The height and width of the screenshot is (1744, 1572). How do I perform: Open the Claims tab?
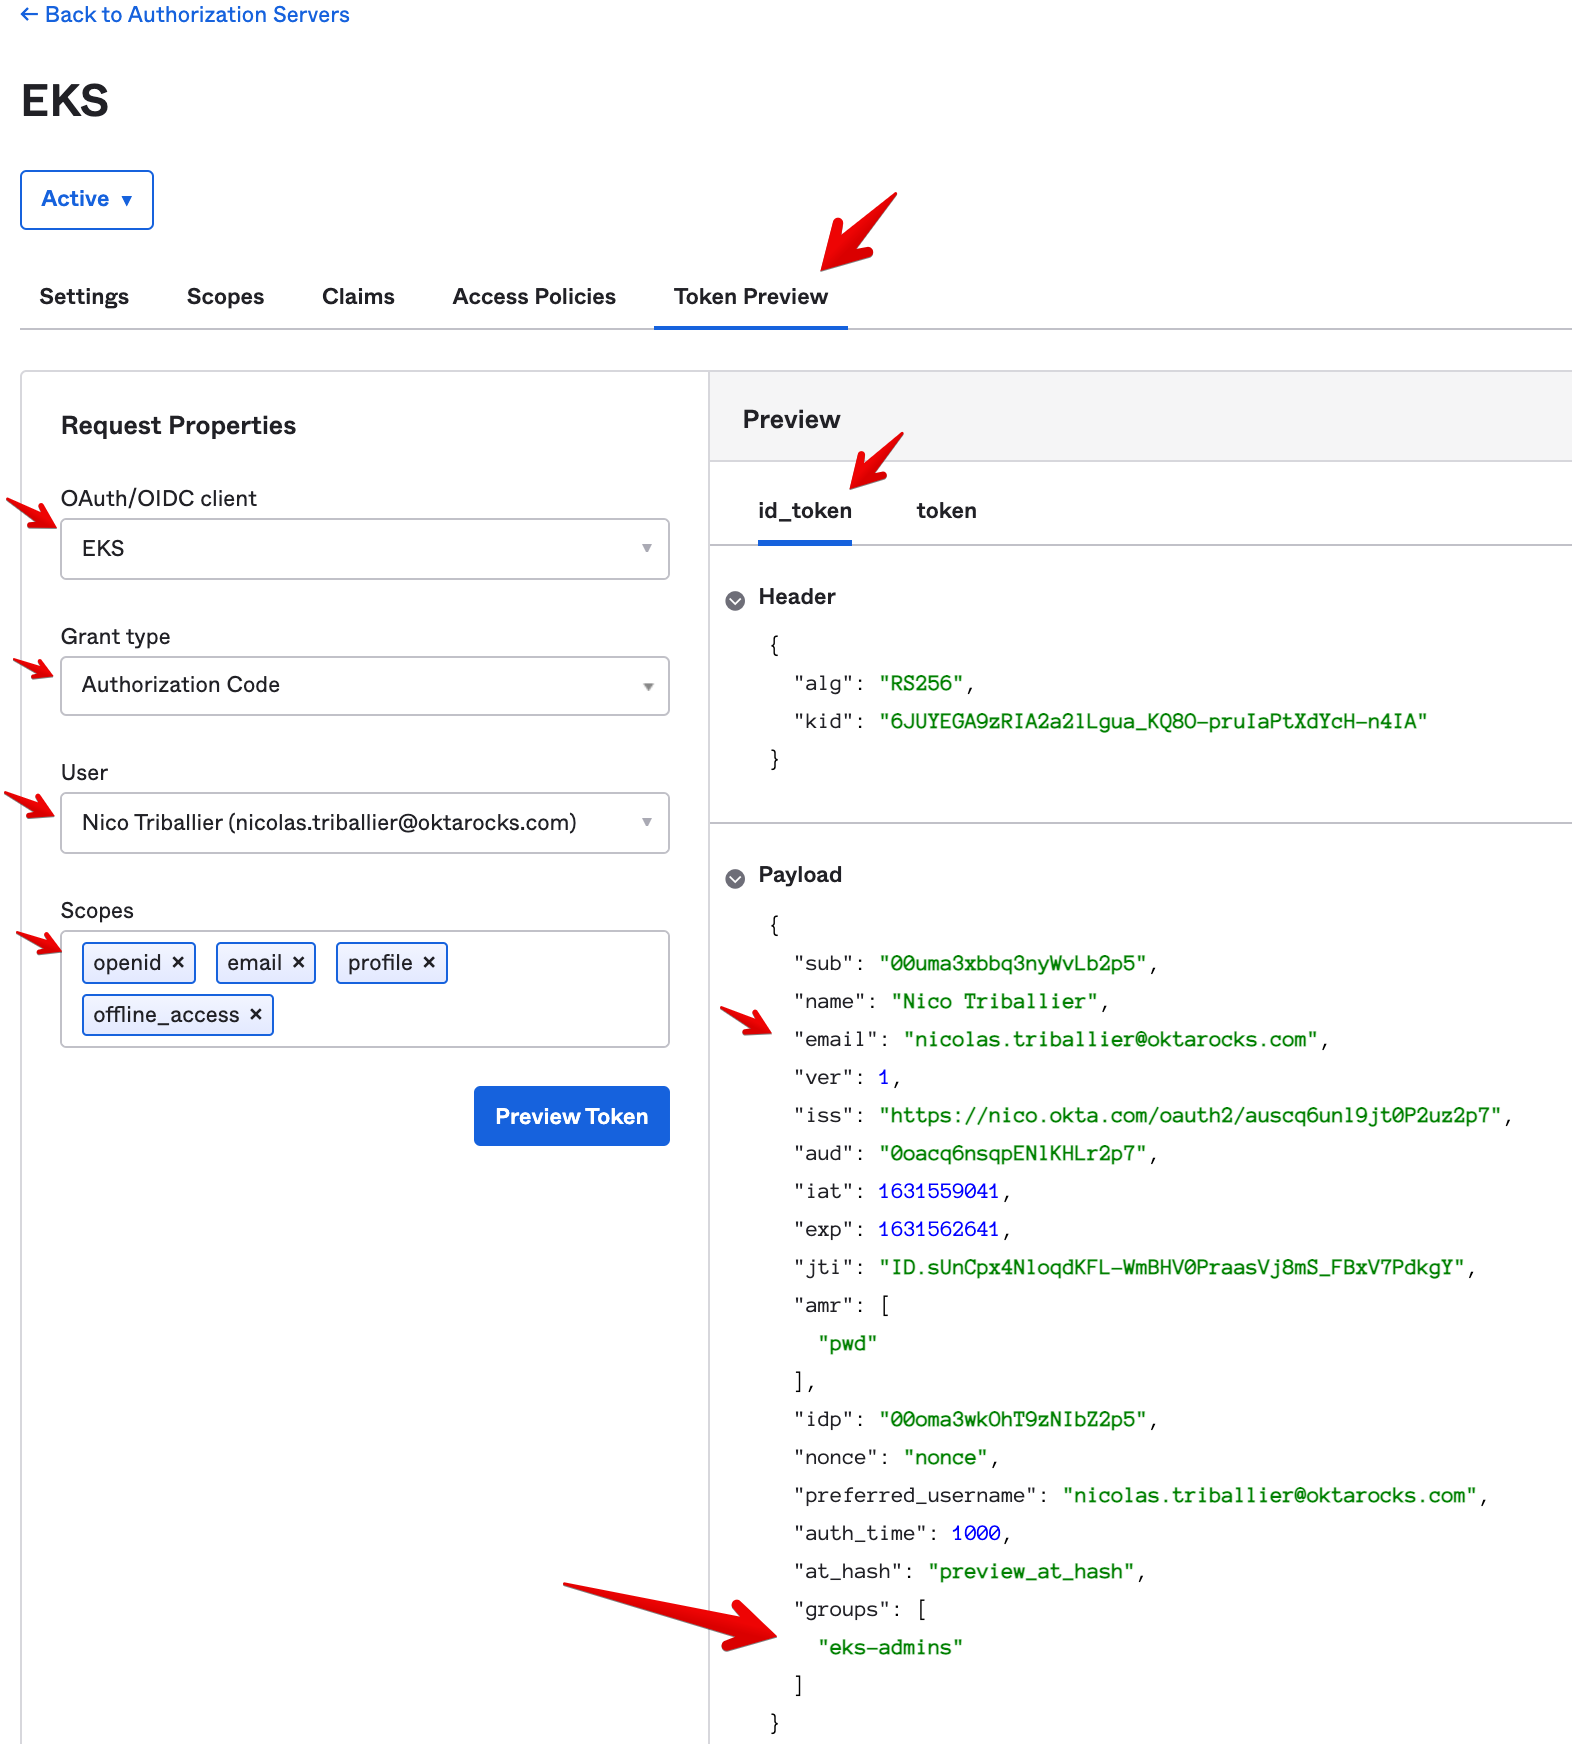358,297
